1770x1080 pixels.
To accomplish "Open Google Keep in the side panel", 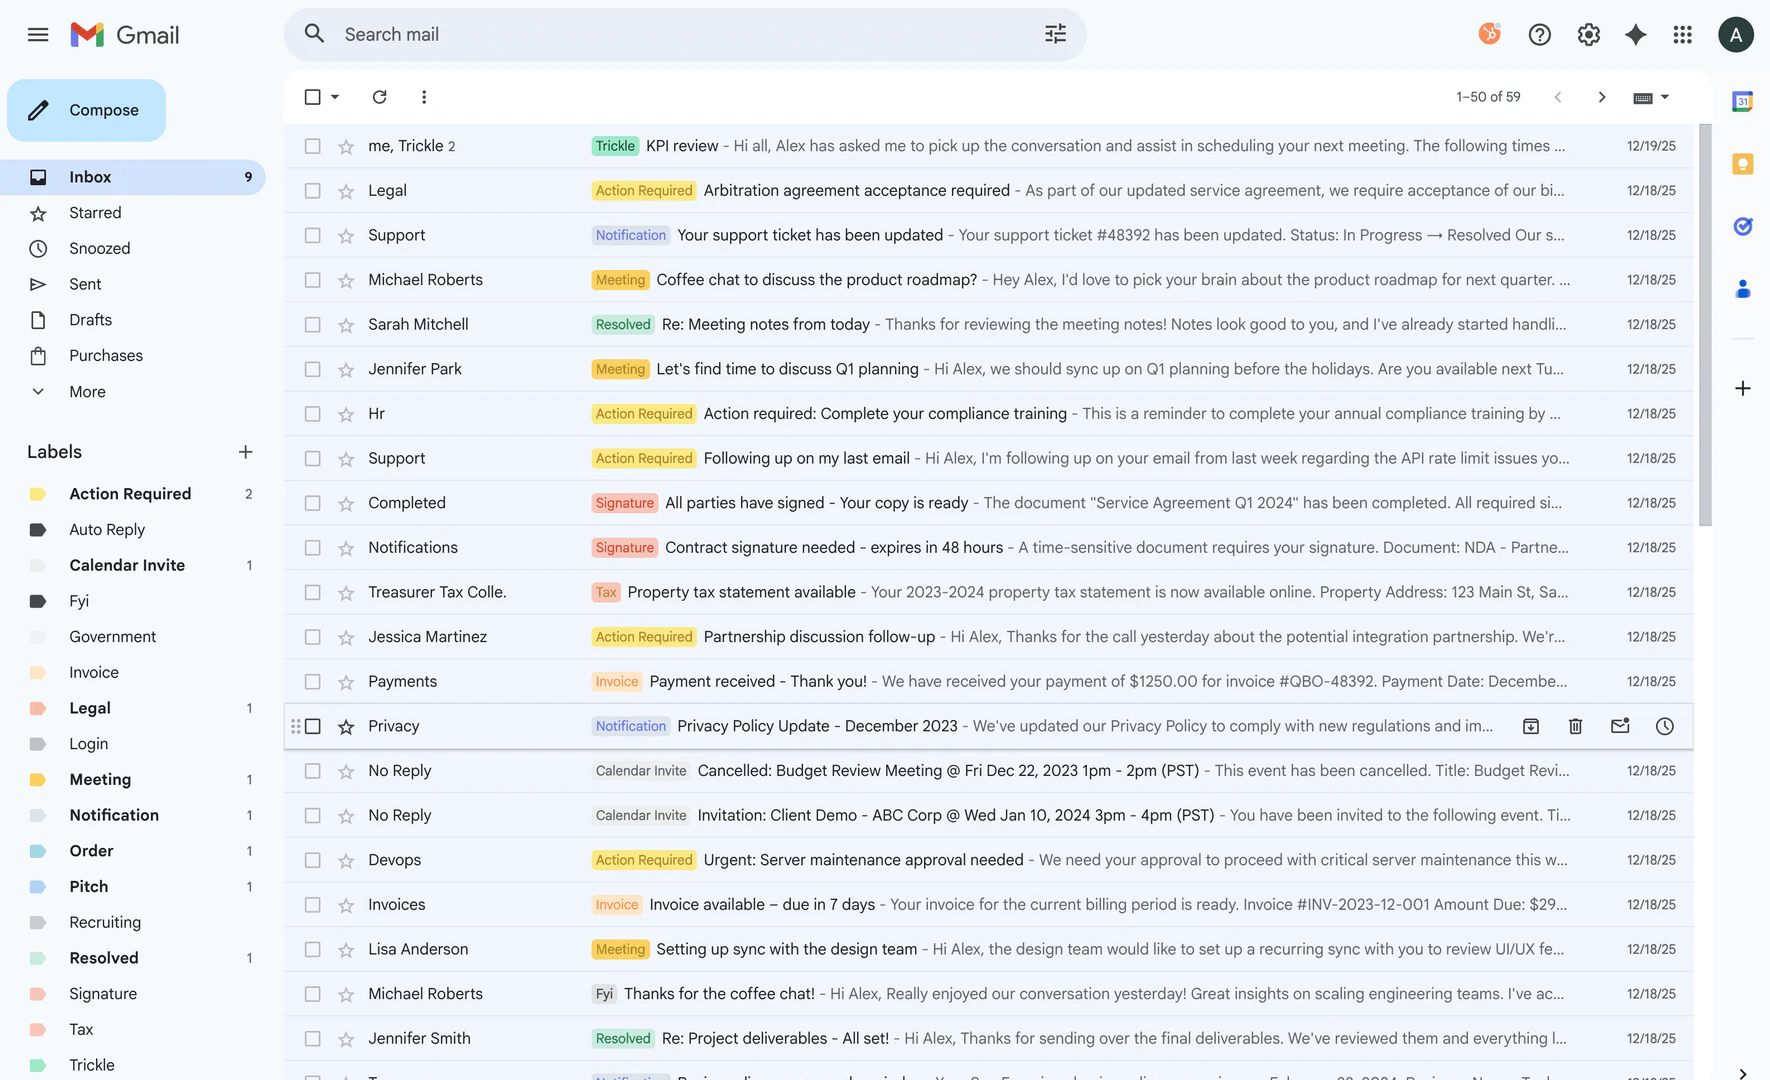I will 1743,164.
